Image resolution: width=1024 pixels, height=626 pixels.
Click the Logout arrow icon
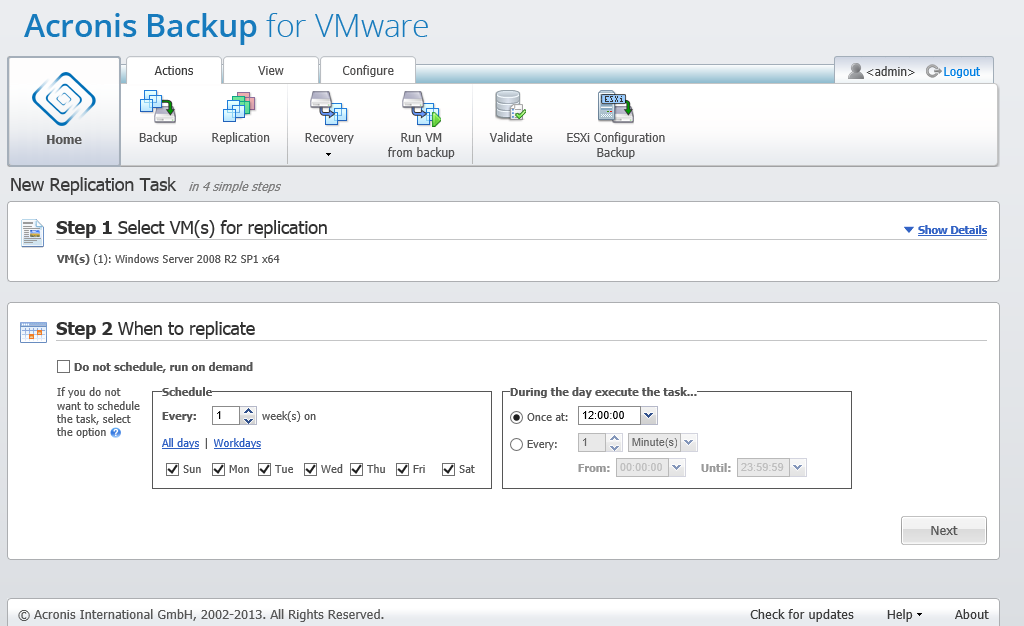pos(933,71)
